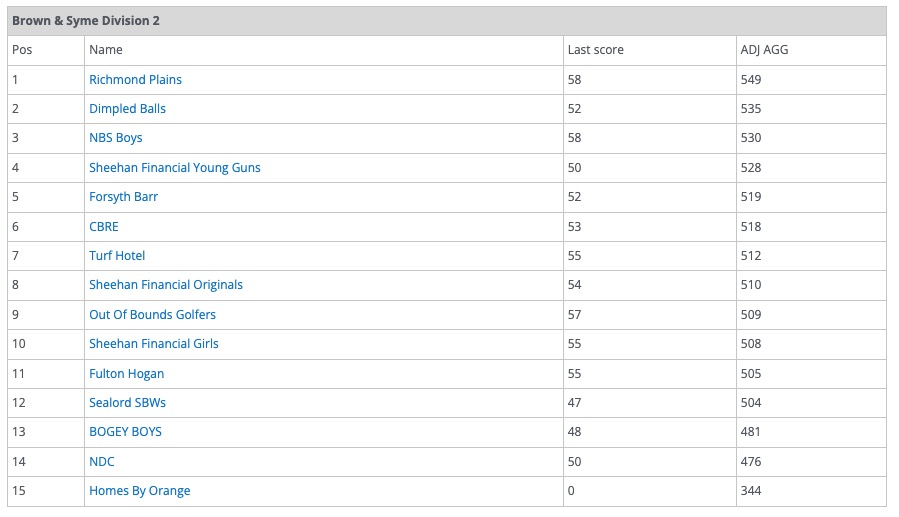Click the Name column header

tap(106, 50)
